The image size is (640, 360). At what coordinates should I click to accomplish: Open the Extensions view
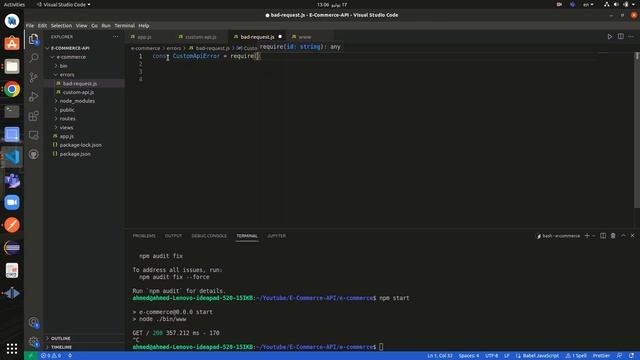click(x=33, y=116)
